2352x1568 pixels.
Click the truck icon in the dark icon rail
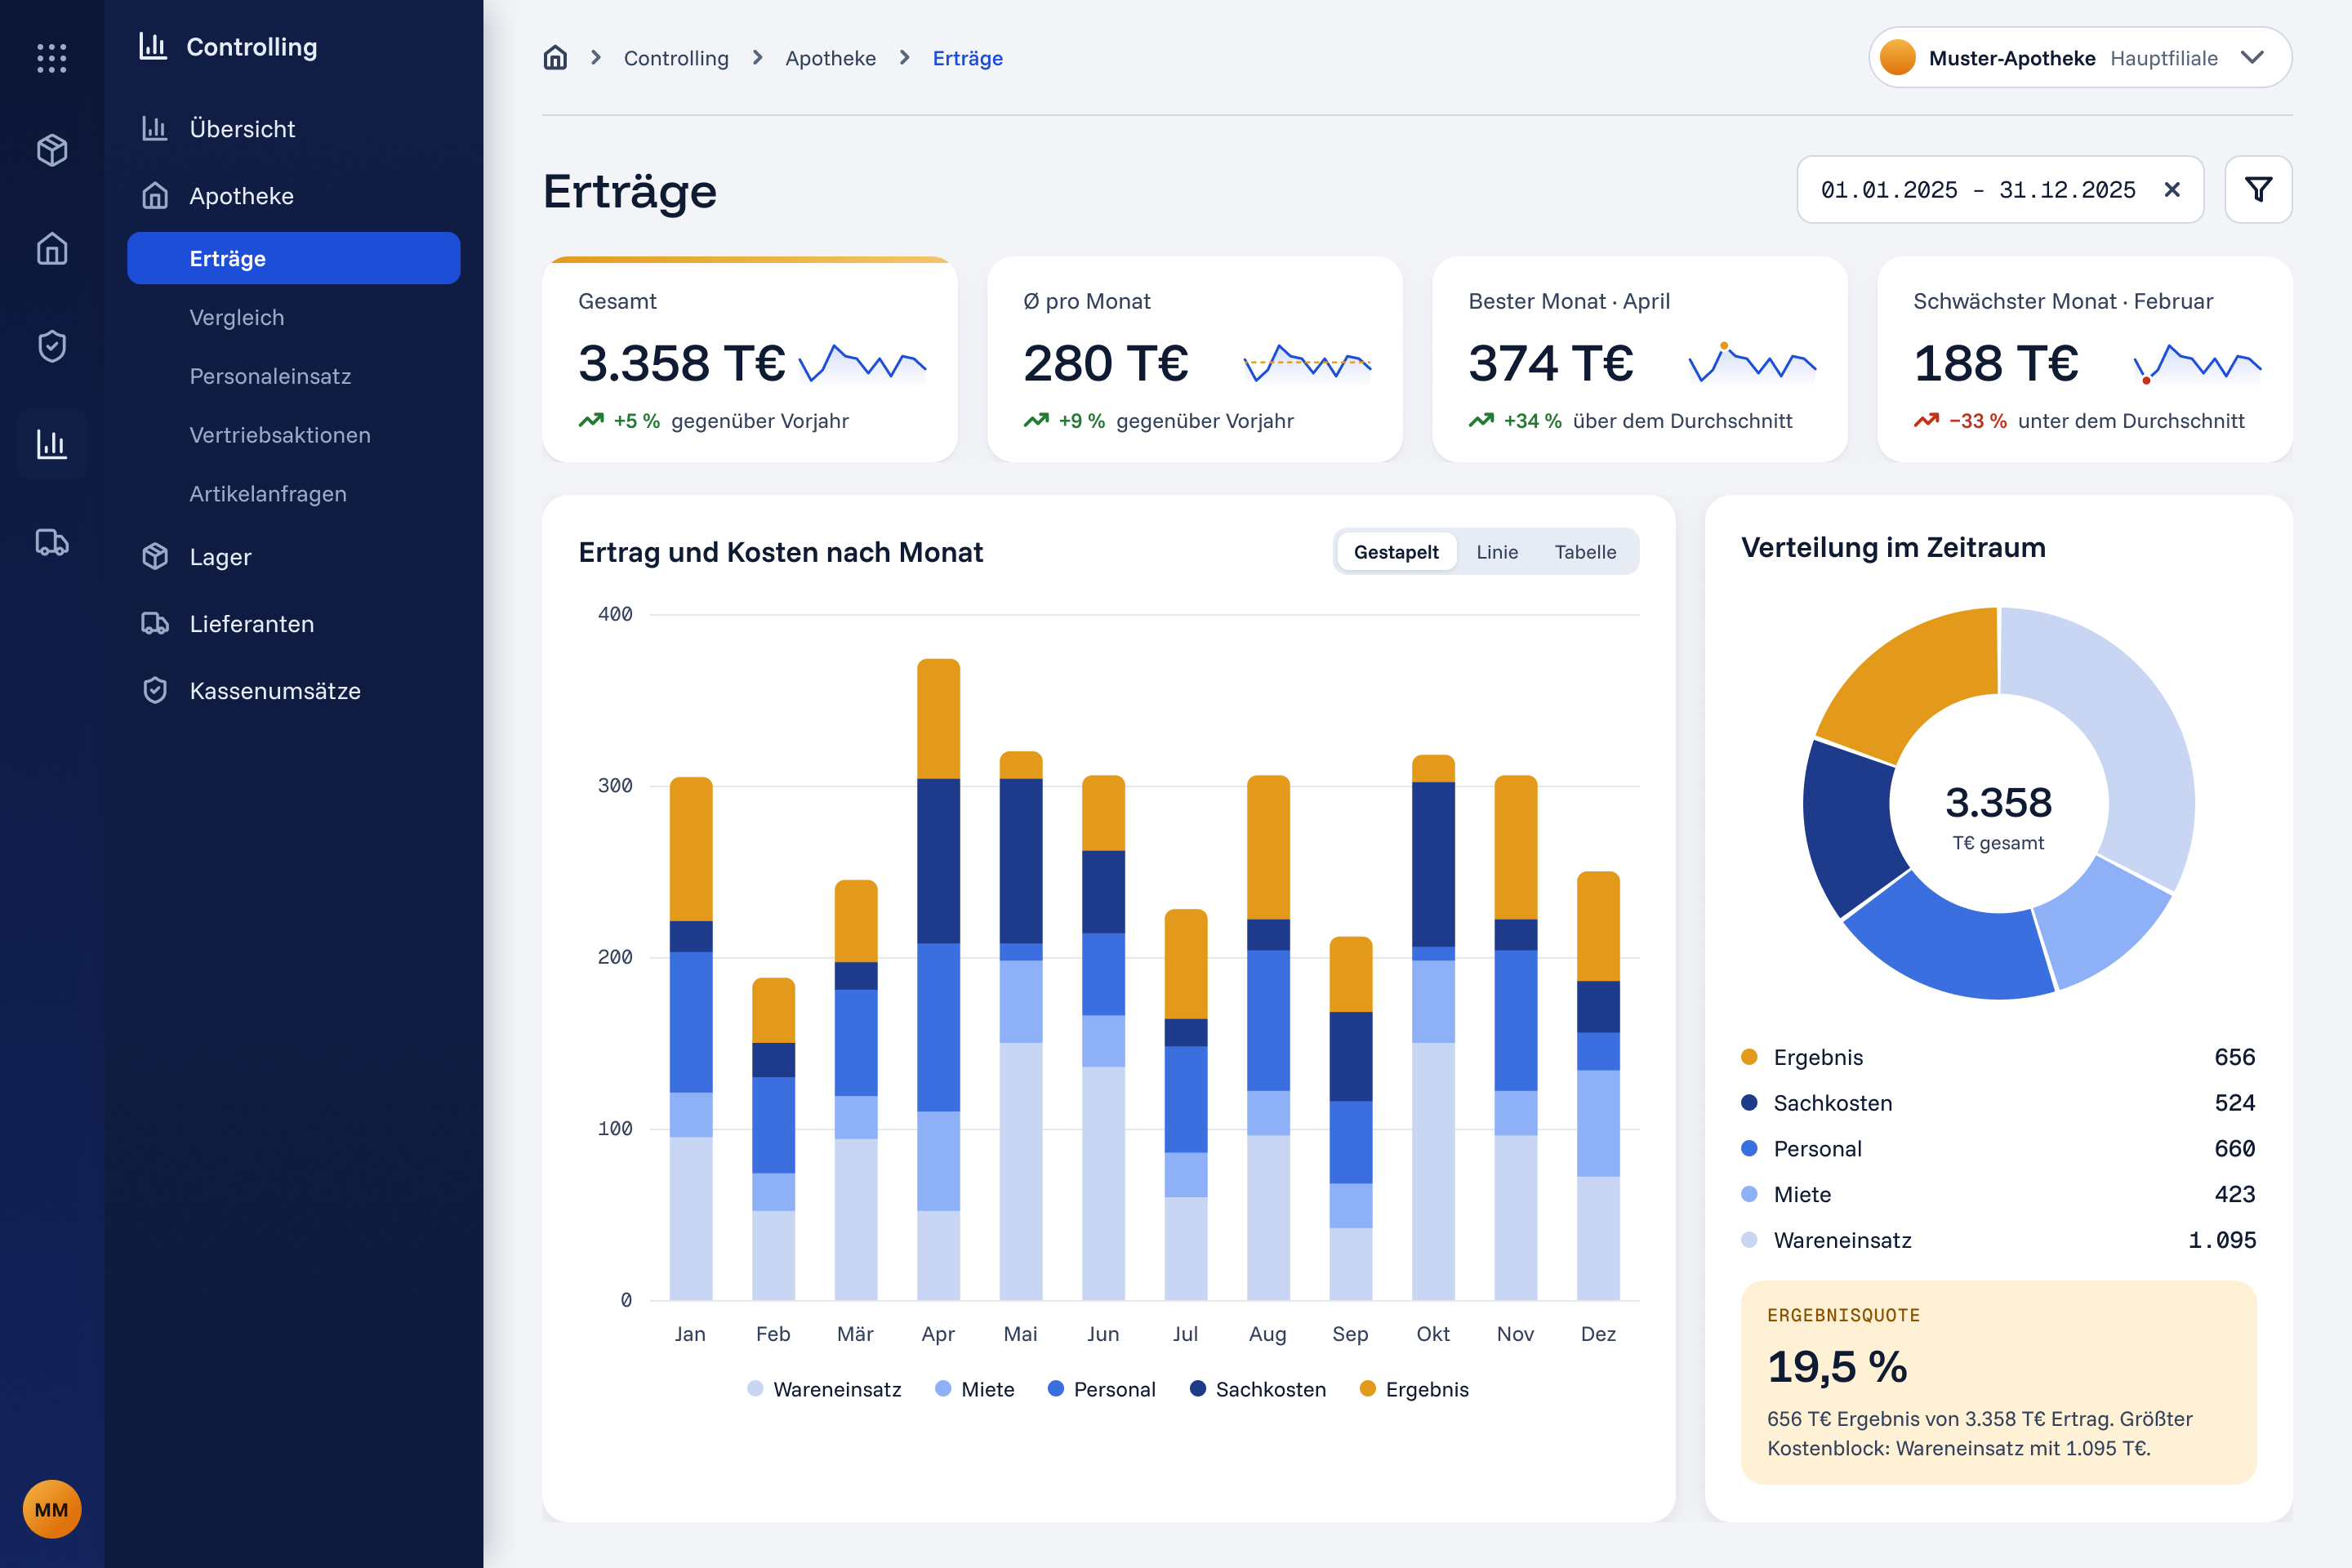(52, 542)
